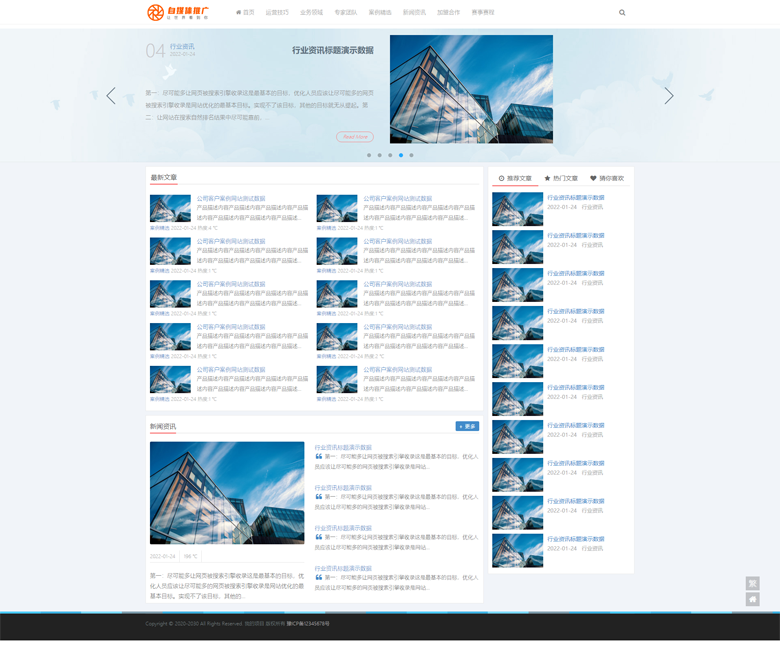Click the top floating button above home icon
This screenshot has width=780, height=649.
pyautogui.click(x=752, y=584)
